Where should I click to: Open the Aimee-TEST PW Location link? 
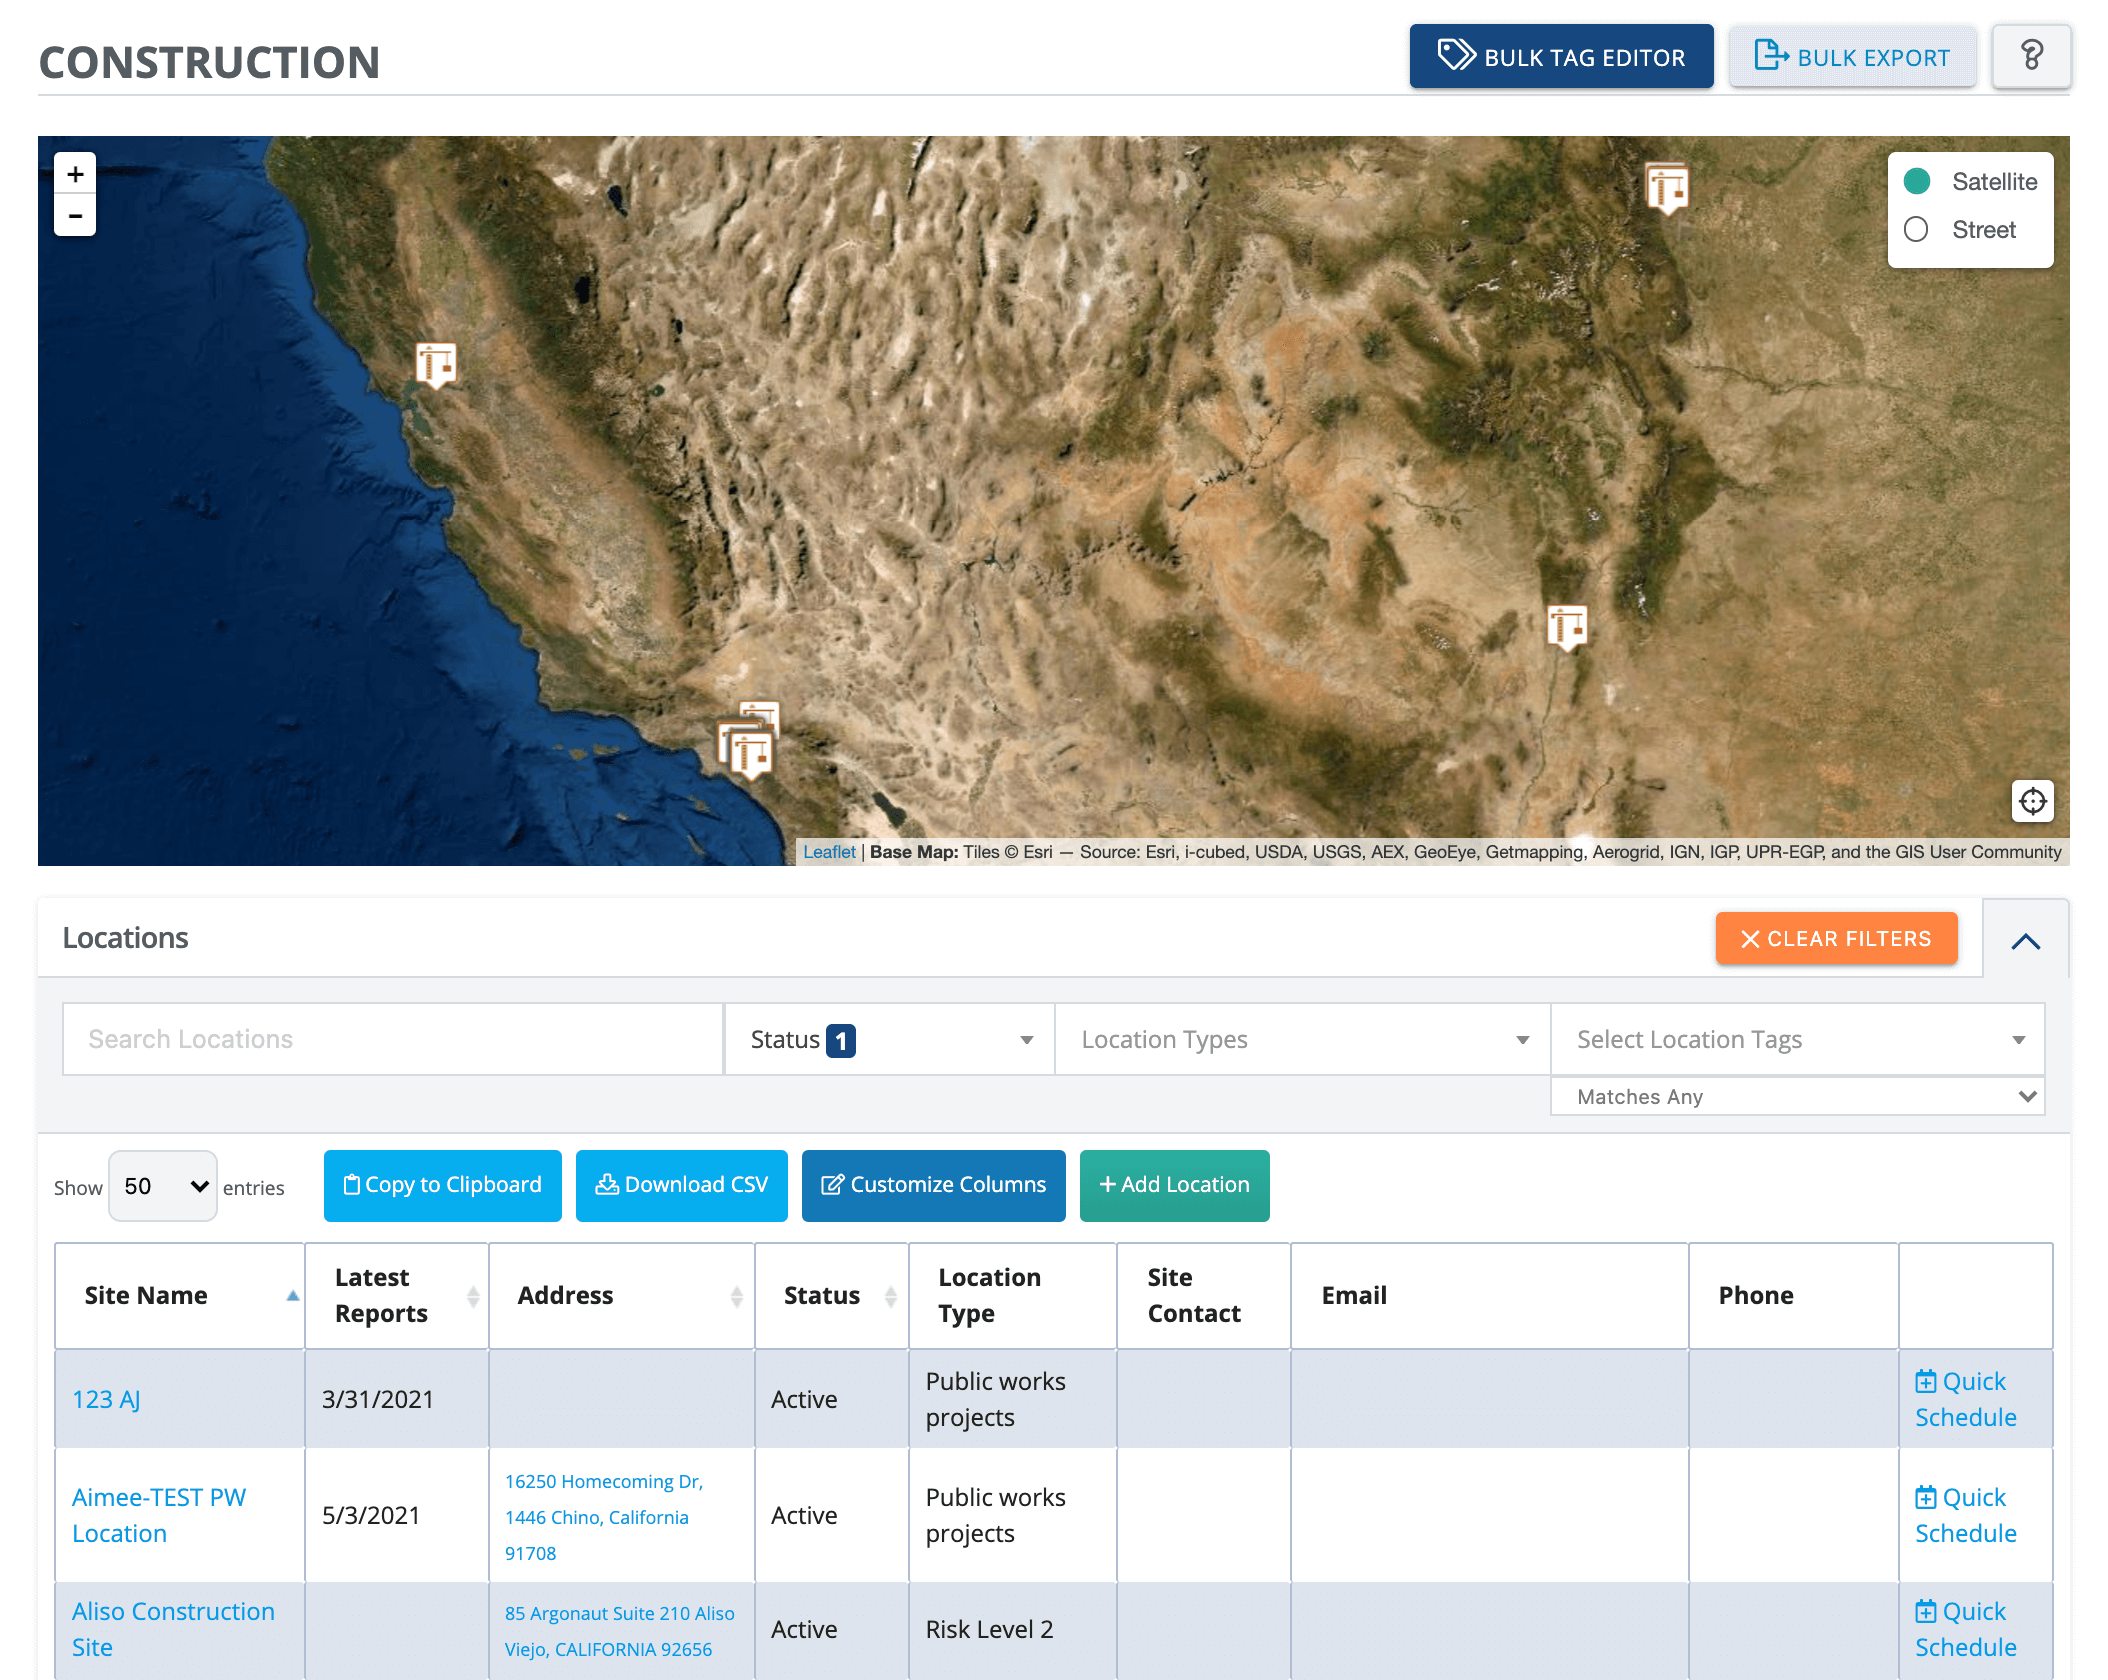tap(159, 1515)
